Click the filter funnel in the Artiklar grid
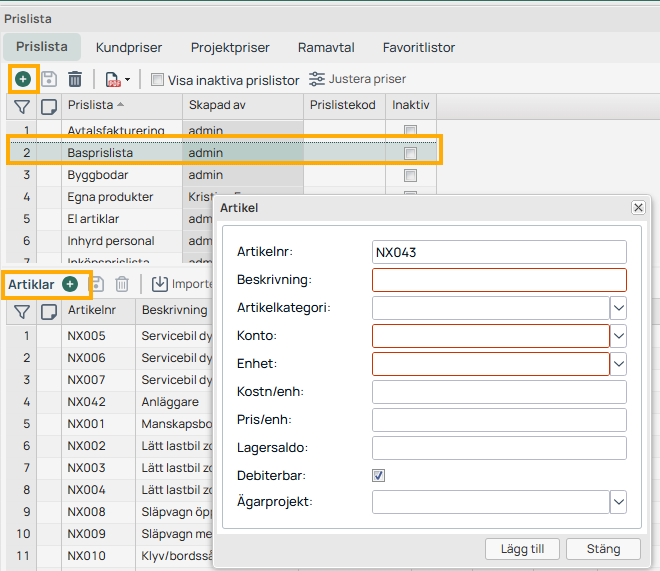Screen dimensions: 660x571 tap(22, 311)
